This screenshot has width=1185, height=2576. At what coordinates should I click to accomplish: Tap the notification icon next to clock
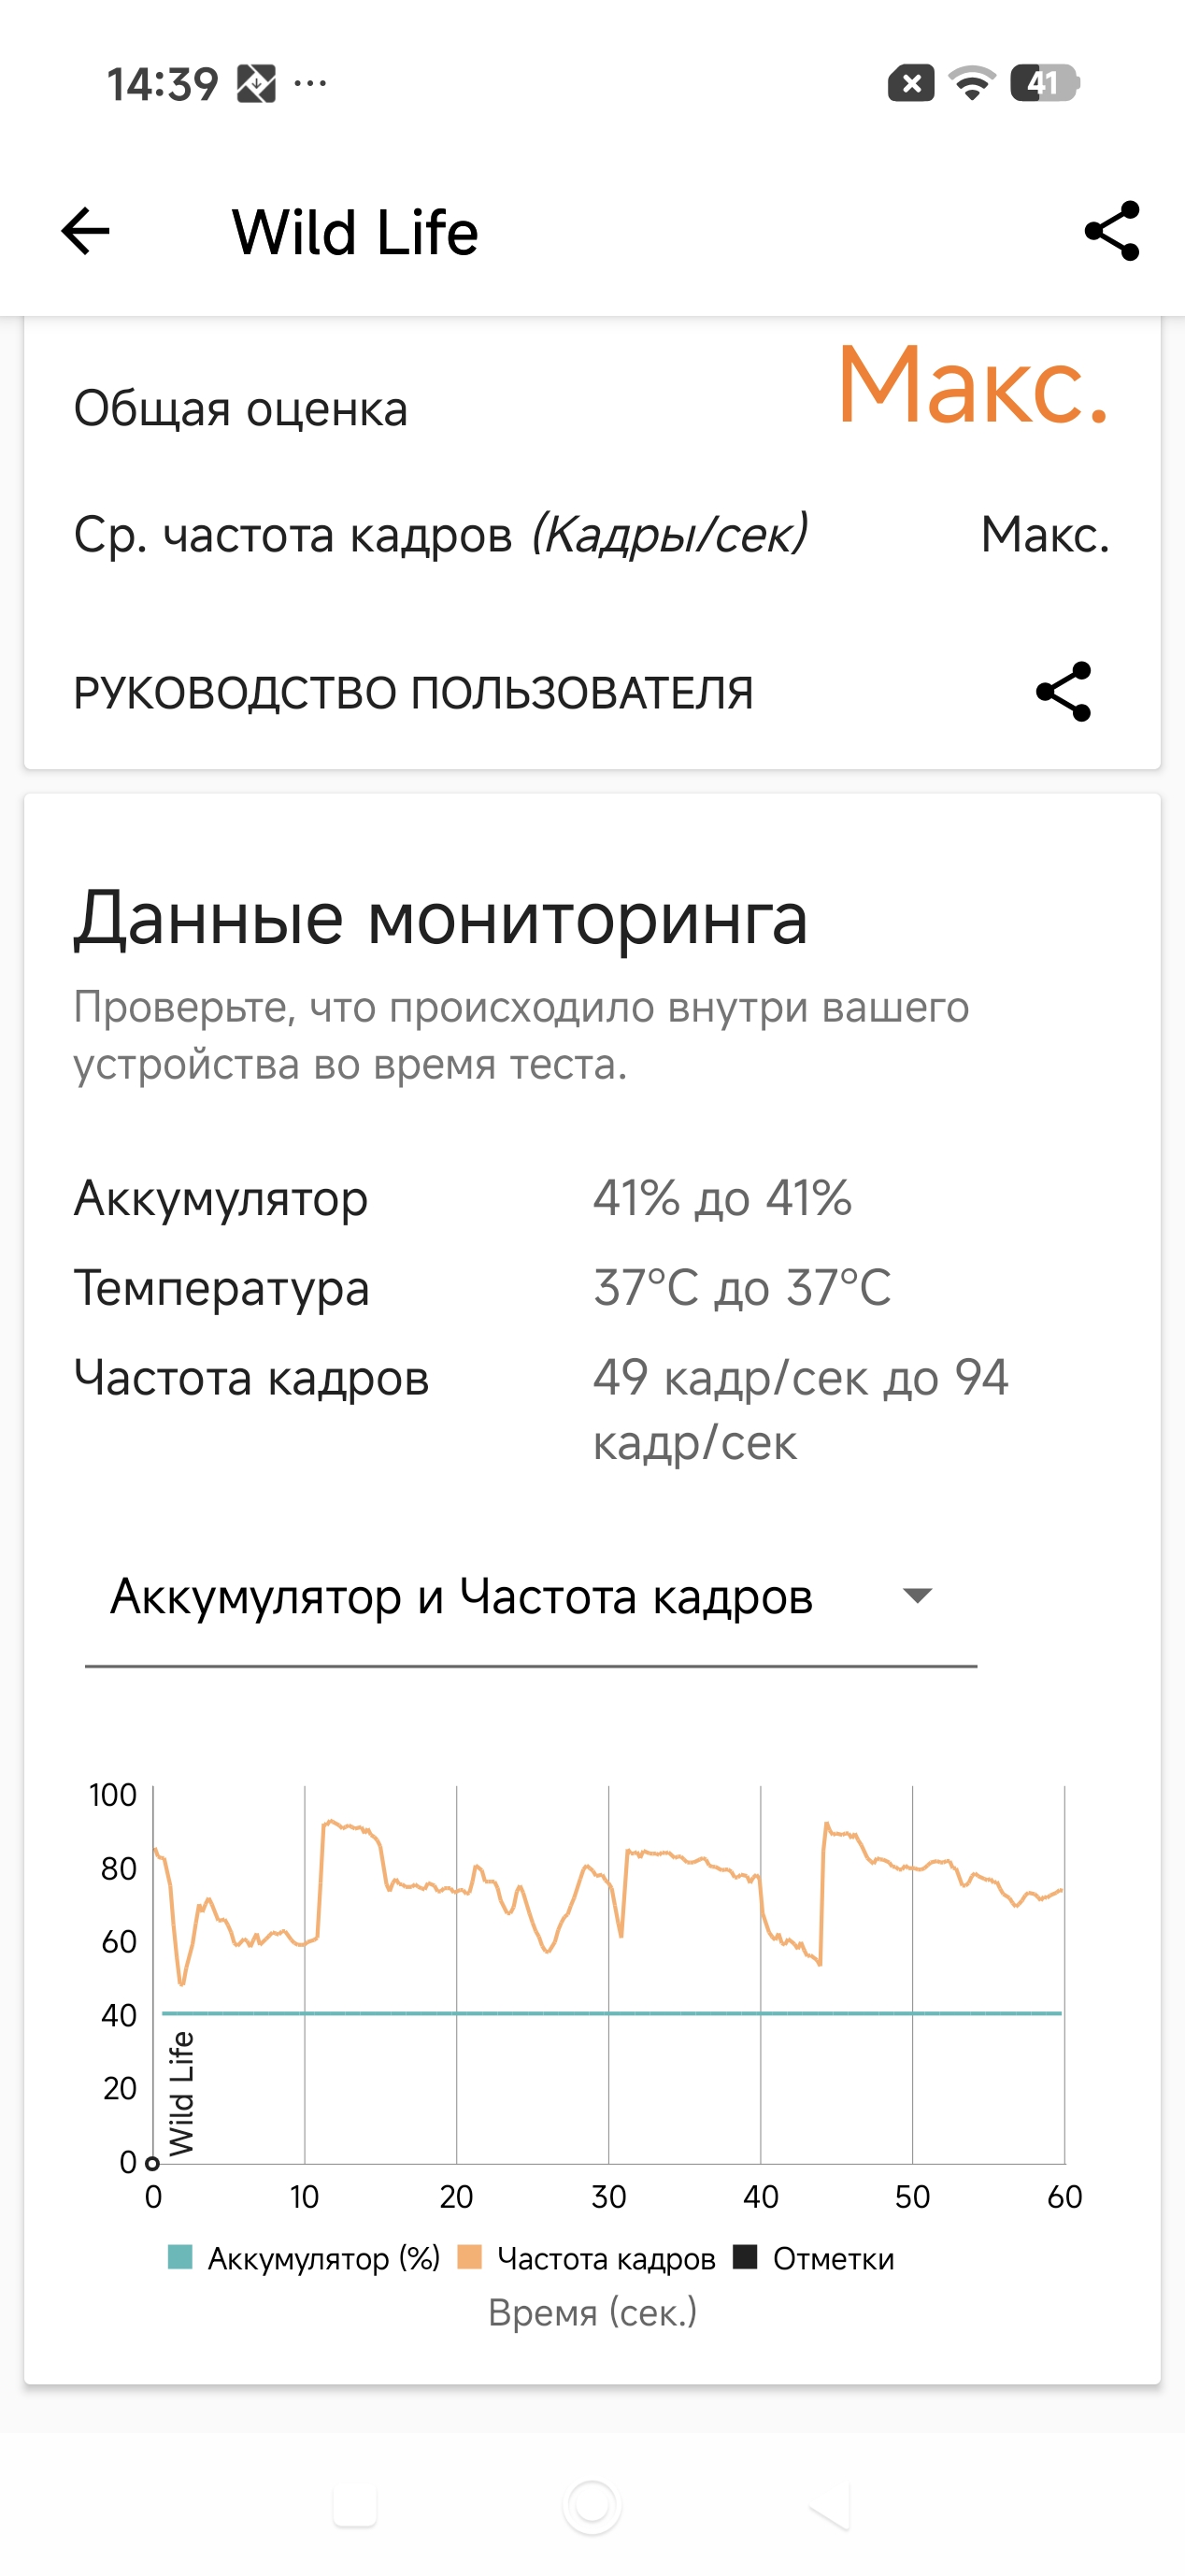tap(256, 84)
